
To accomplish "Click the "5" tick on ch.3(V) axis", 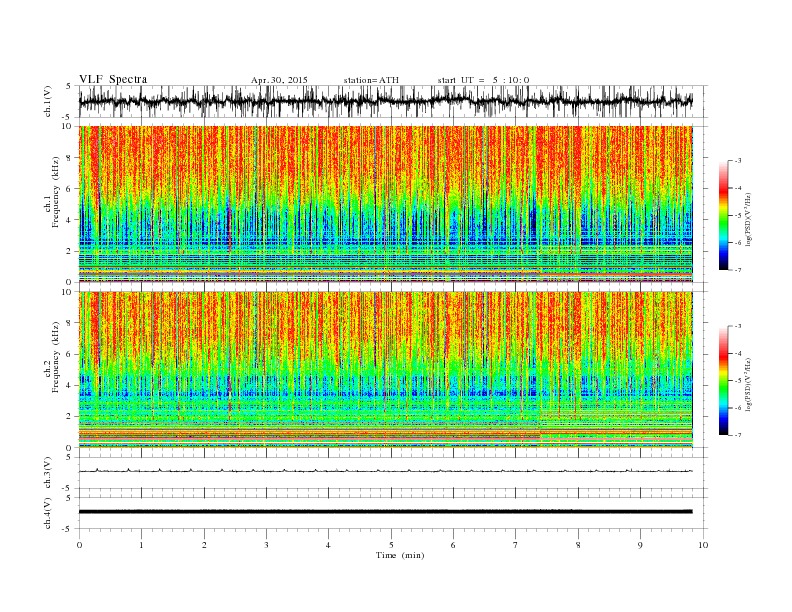I will 69,457.
